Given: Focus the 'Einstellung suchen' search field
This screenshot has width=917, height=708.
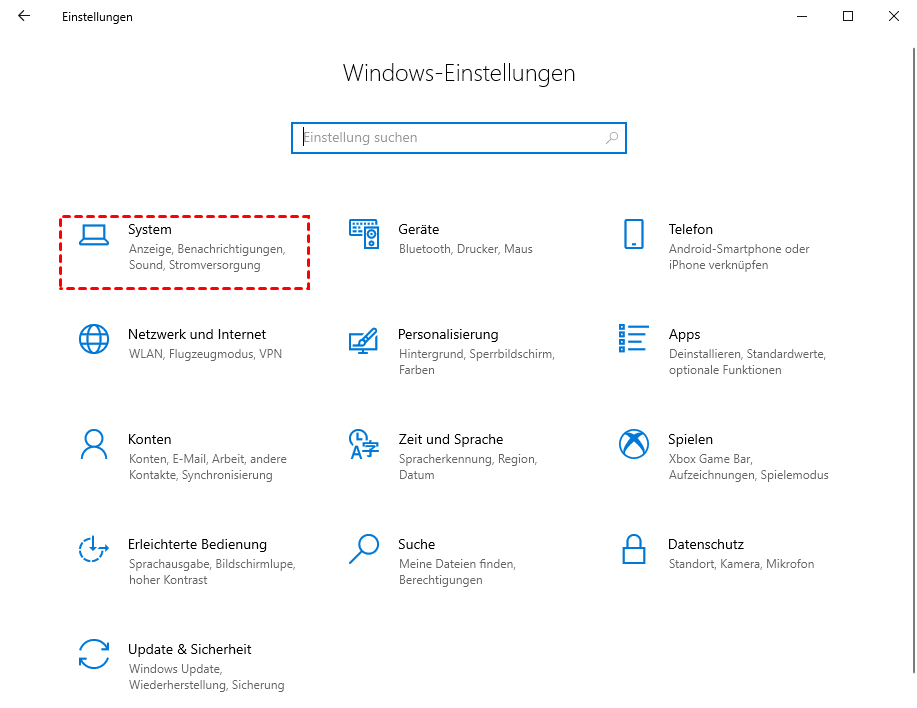Looking at the screenshot, I should (458, 138).
